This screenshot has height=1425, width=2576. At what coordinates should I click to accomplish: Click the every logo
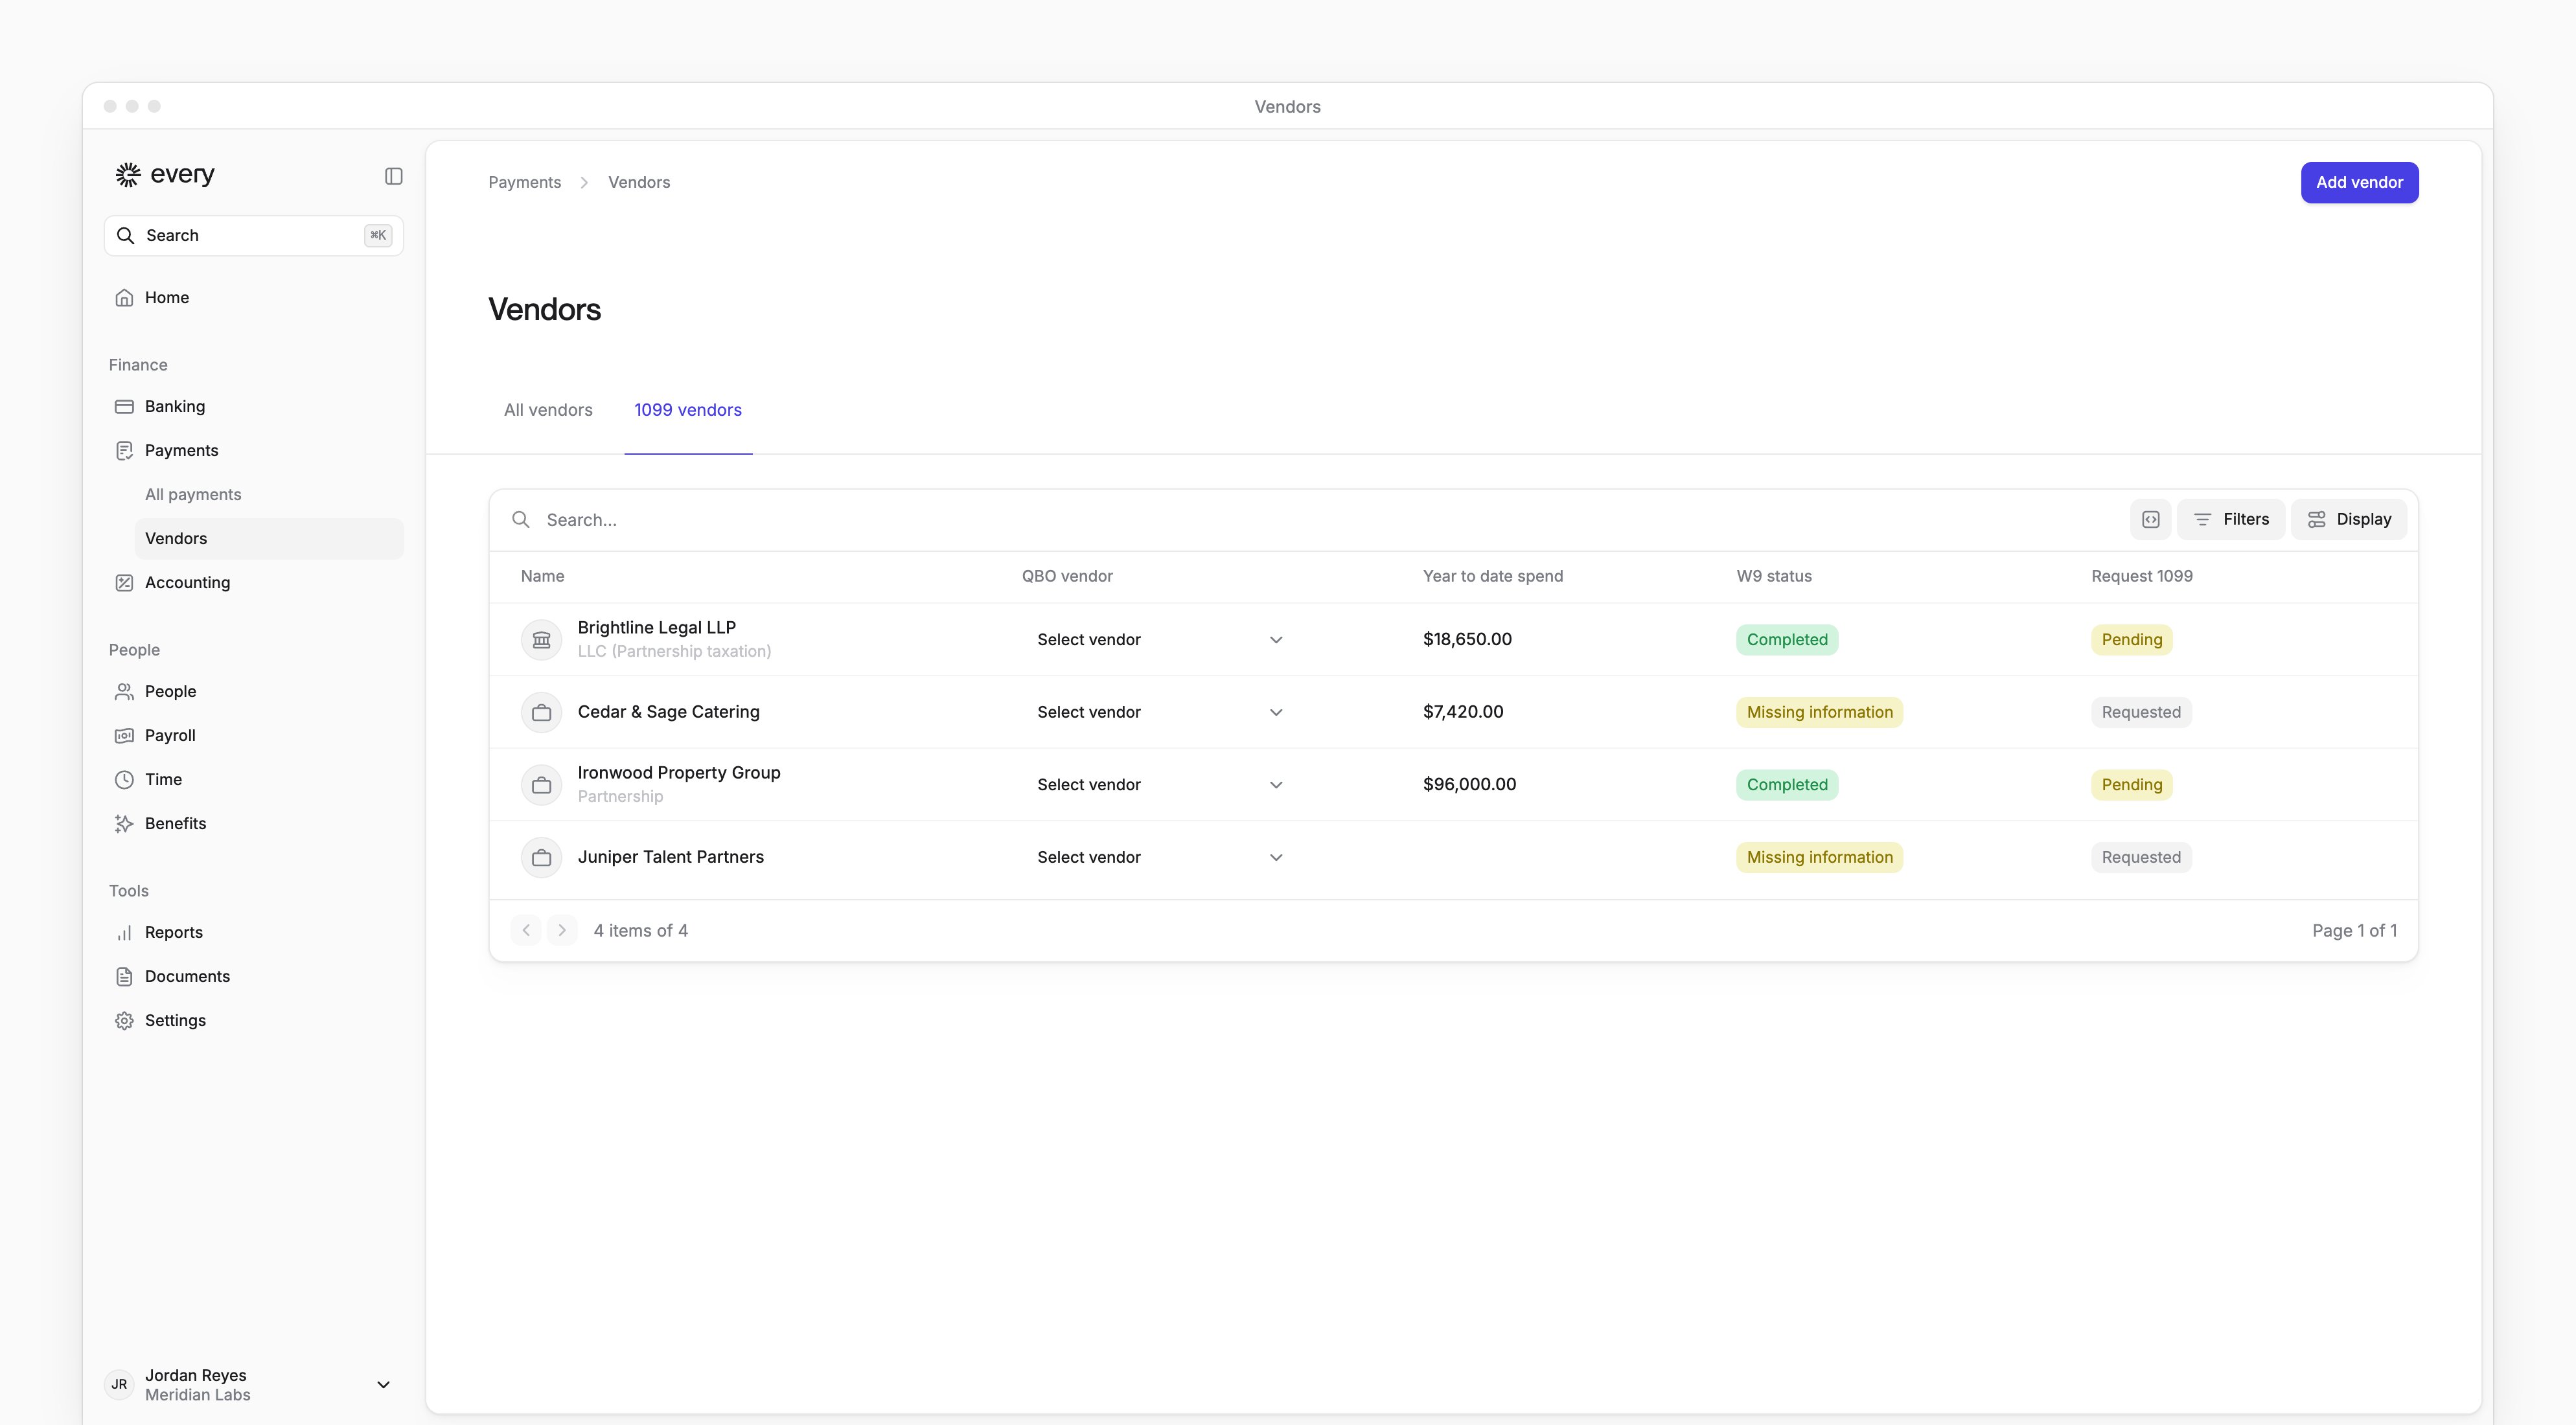point(165,175)
